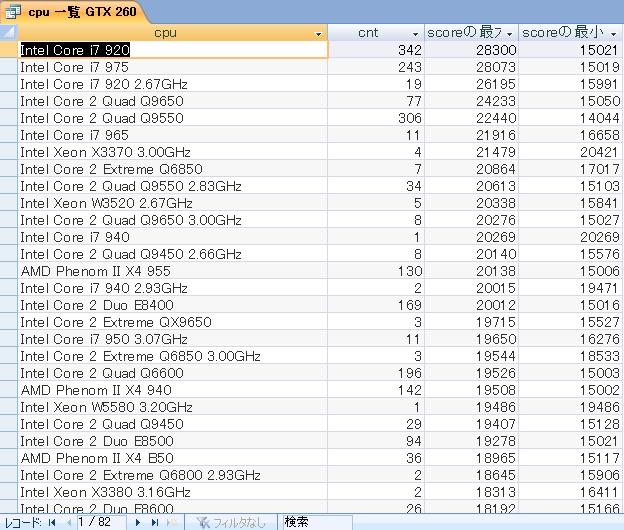Create new record navigation button
624x530 pixels.
click(172, 522)
